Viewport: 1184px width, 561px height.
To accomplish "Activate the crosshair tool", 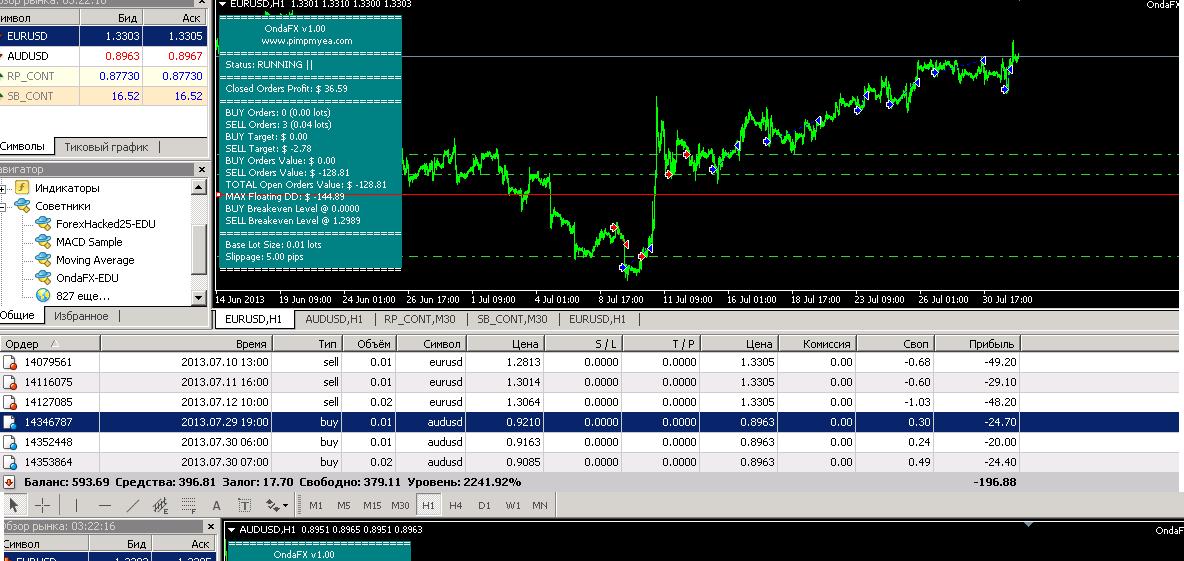I will pyautogui.click(x=44, y=505).
